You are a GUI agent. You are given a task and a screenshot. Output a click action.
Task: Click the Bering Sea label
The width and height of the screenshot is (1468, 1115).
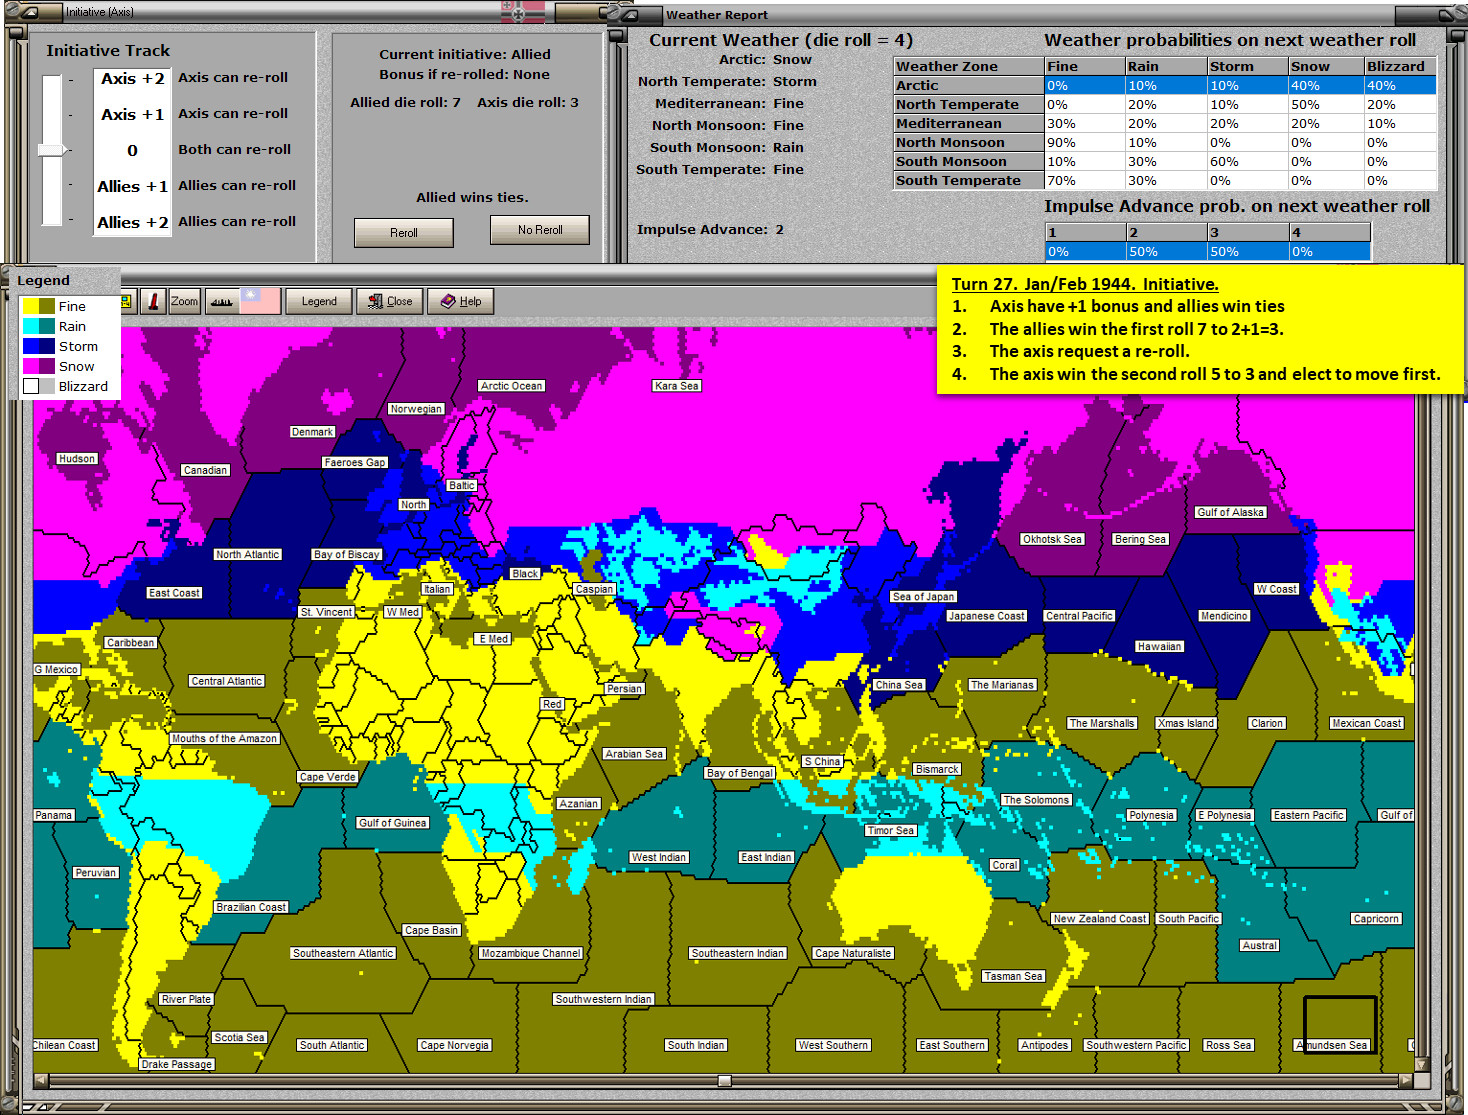1140,539
